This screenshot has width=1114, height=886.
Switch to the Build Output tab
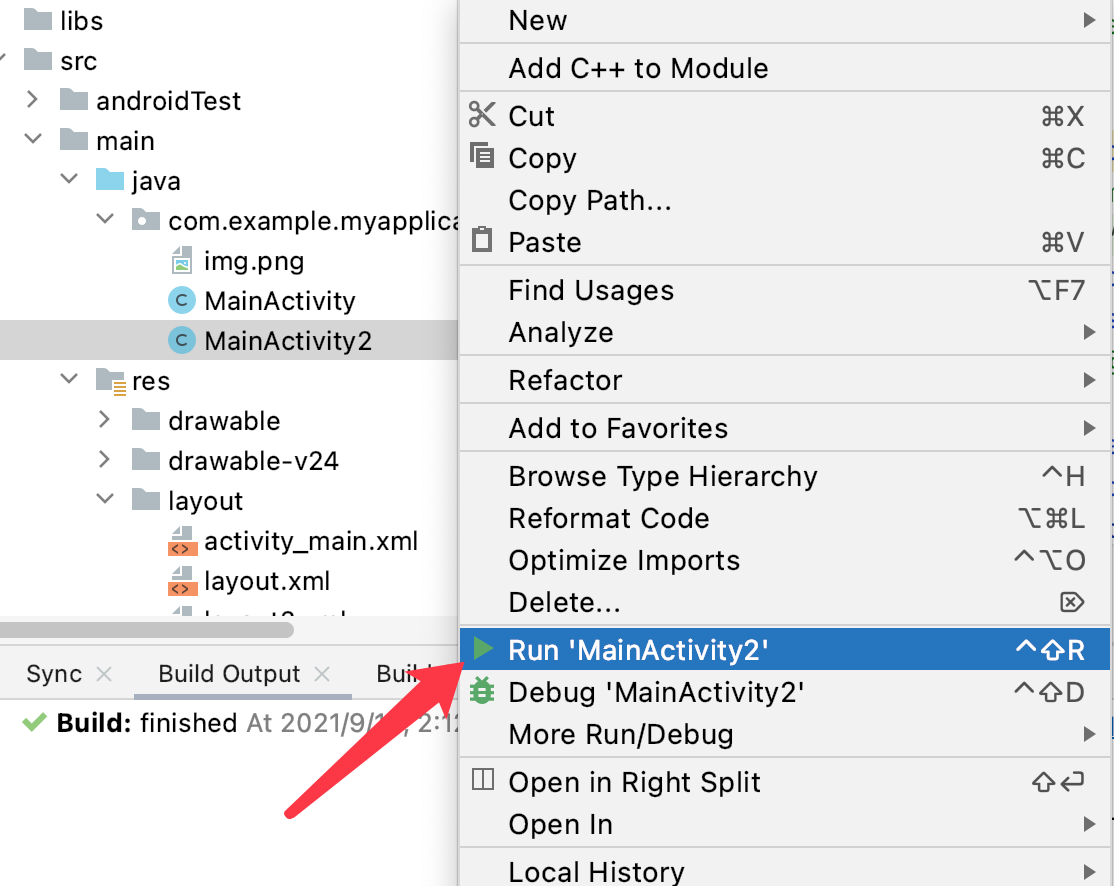[228, 673]
